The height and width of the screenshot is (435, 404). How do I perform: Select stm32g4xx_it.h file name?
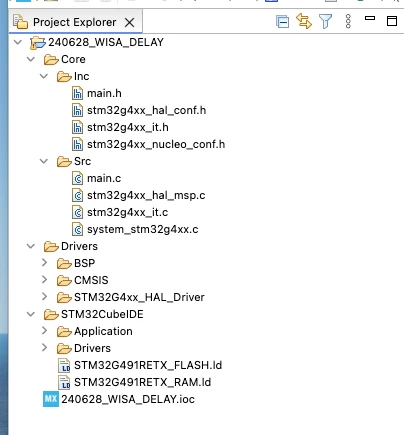click(128, 127)
